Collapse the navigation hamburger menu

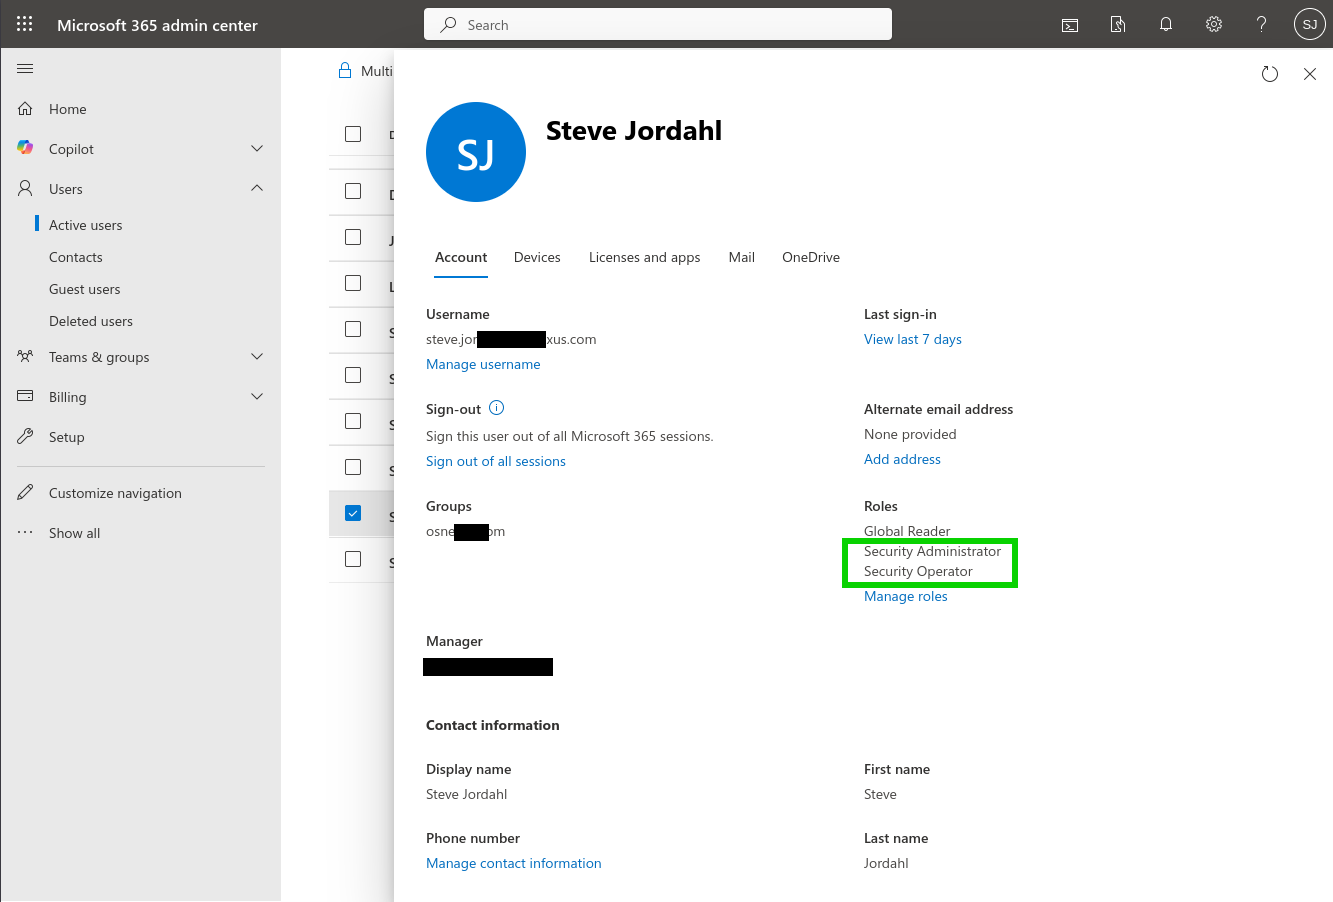[26, 69]
